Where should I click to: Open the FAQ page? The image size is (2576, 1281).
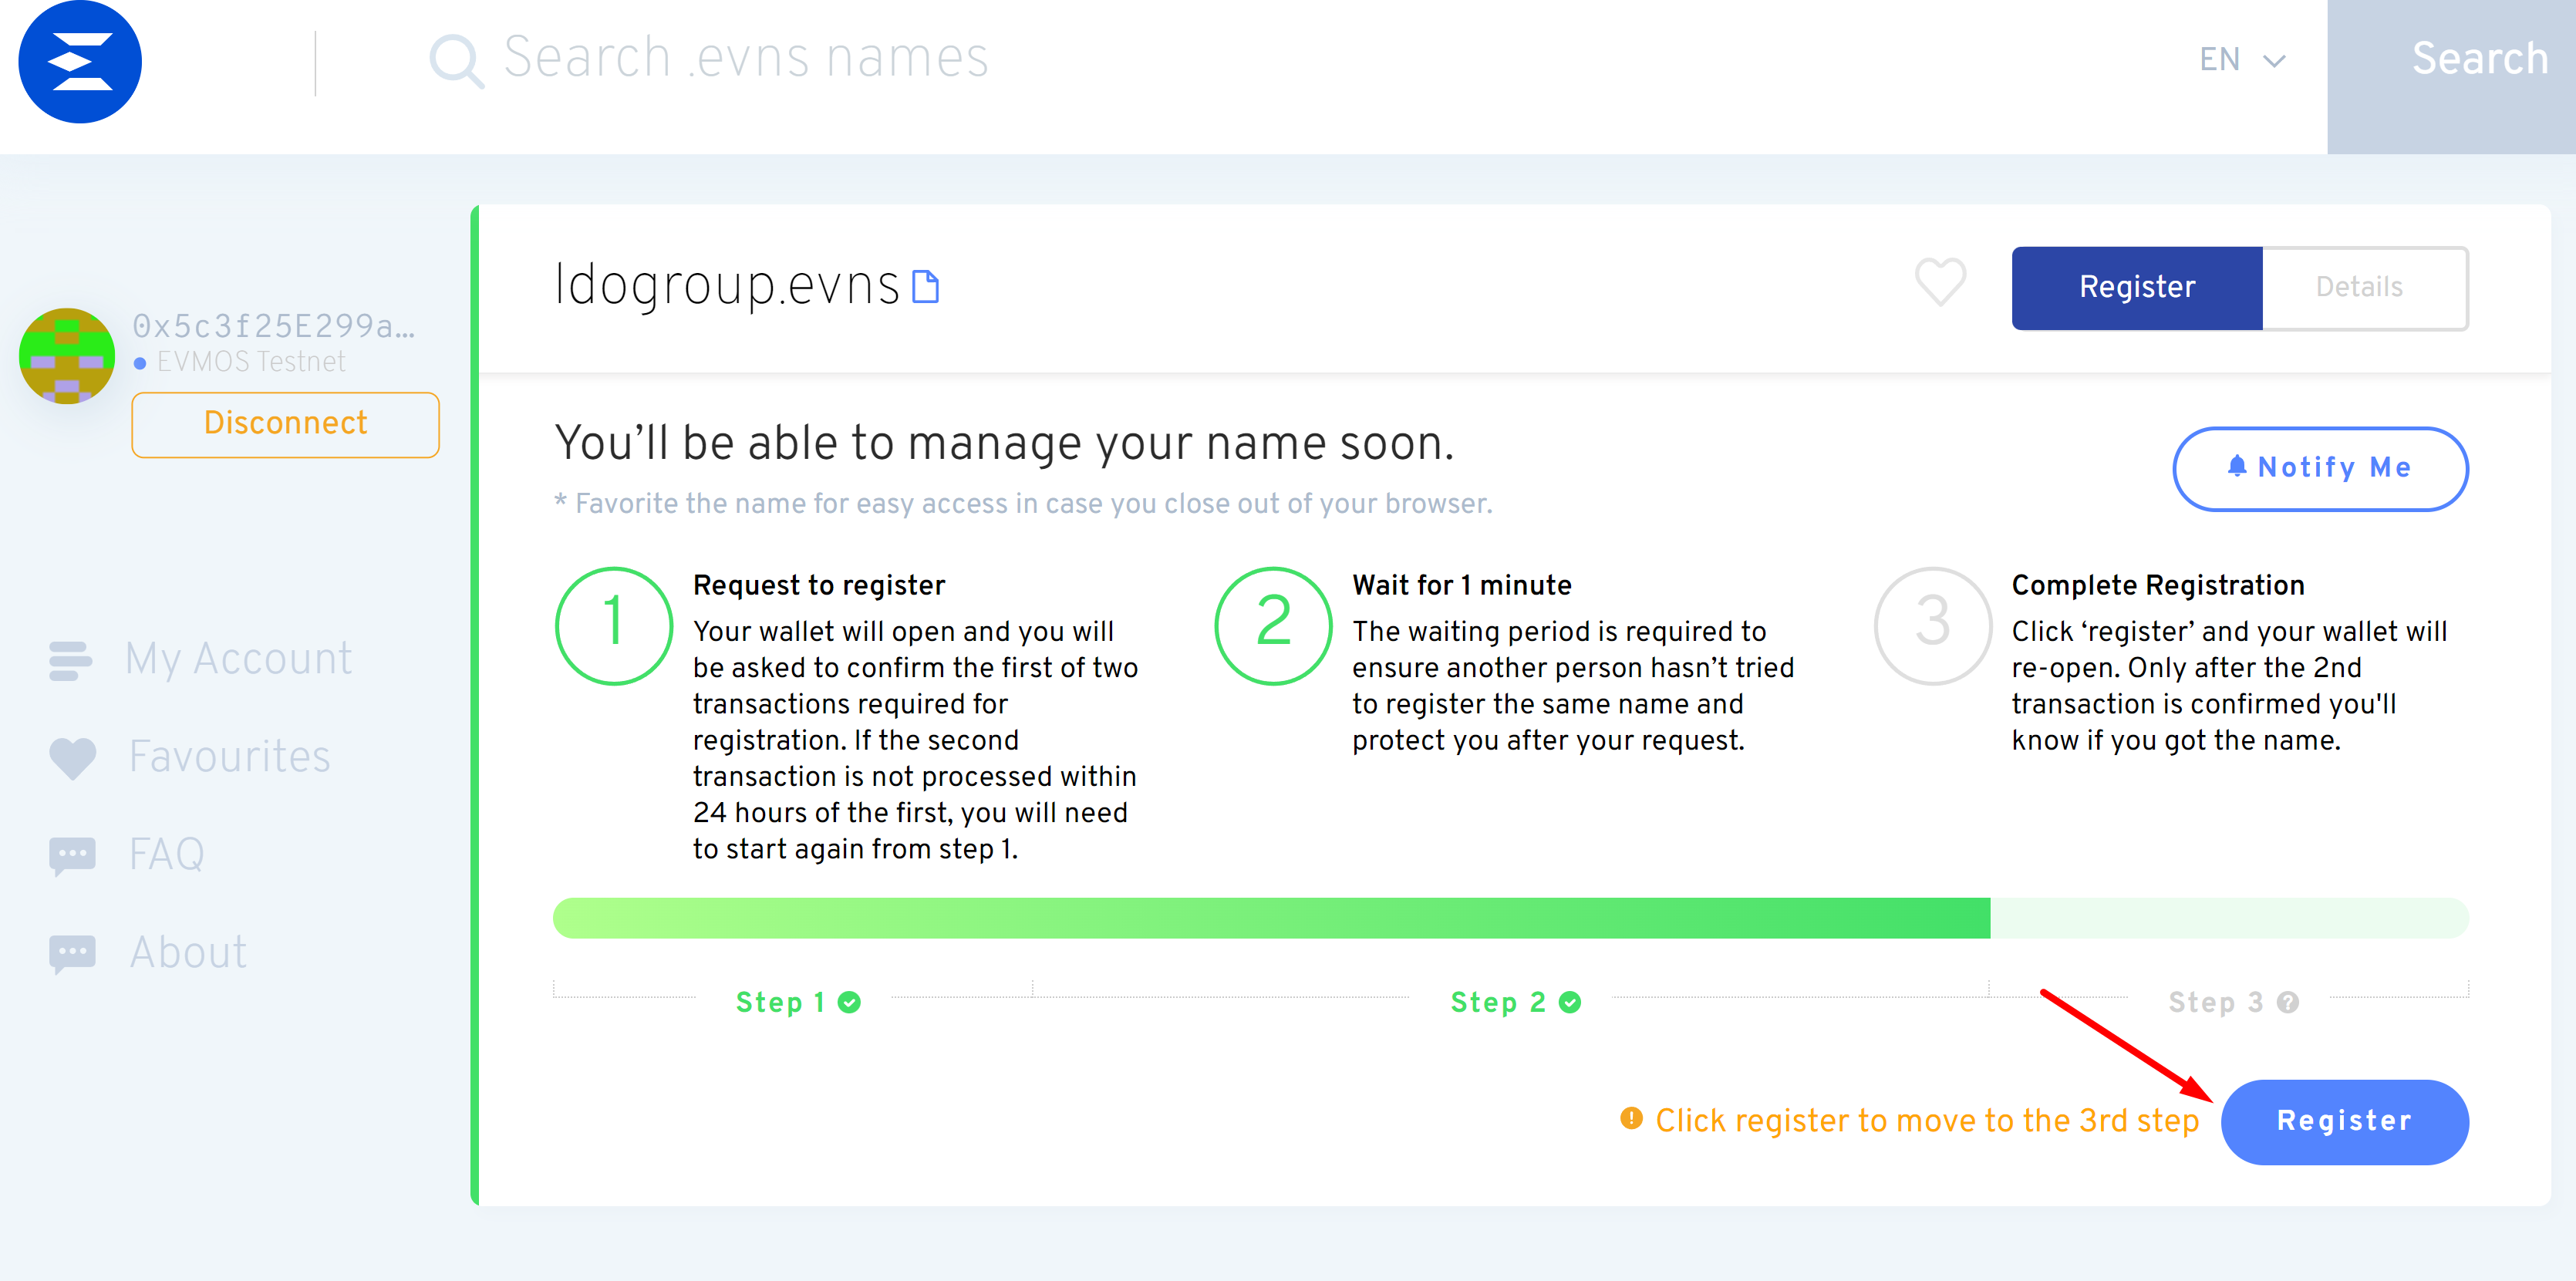click(x=166, y=855)
